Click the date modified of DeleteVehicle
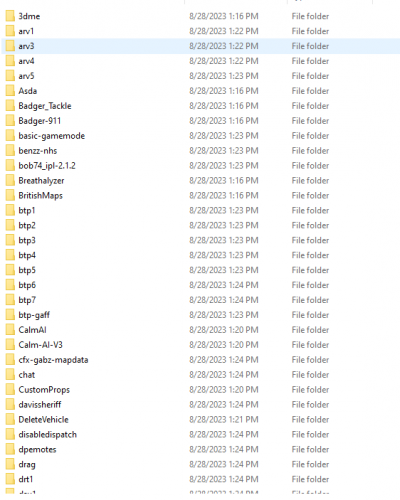The height and width of the screenshot is (500, 400). pyautogui.click(x=224, y=419)
